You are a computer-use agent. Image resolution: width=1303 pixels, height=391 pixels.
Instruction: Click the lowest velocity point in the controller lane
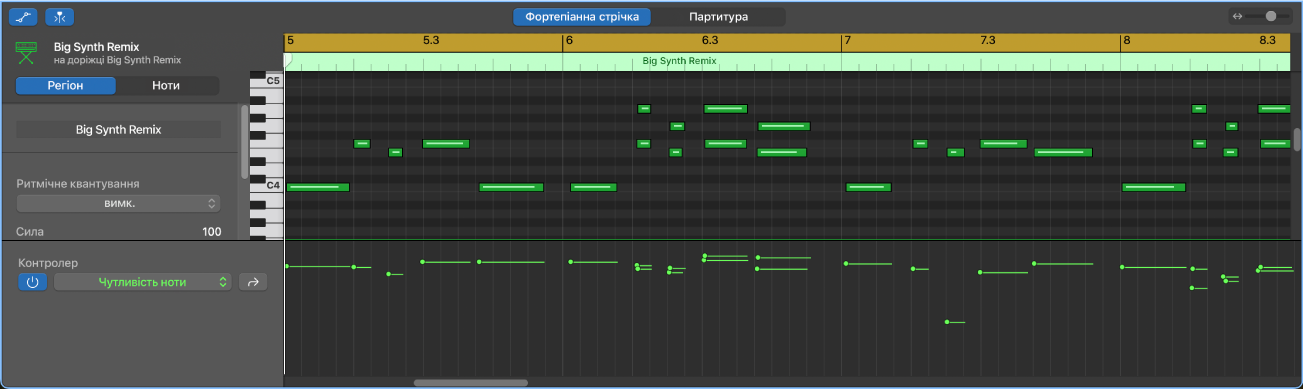point(946,322)
